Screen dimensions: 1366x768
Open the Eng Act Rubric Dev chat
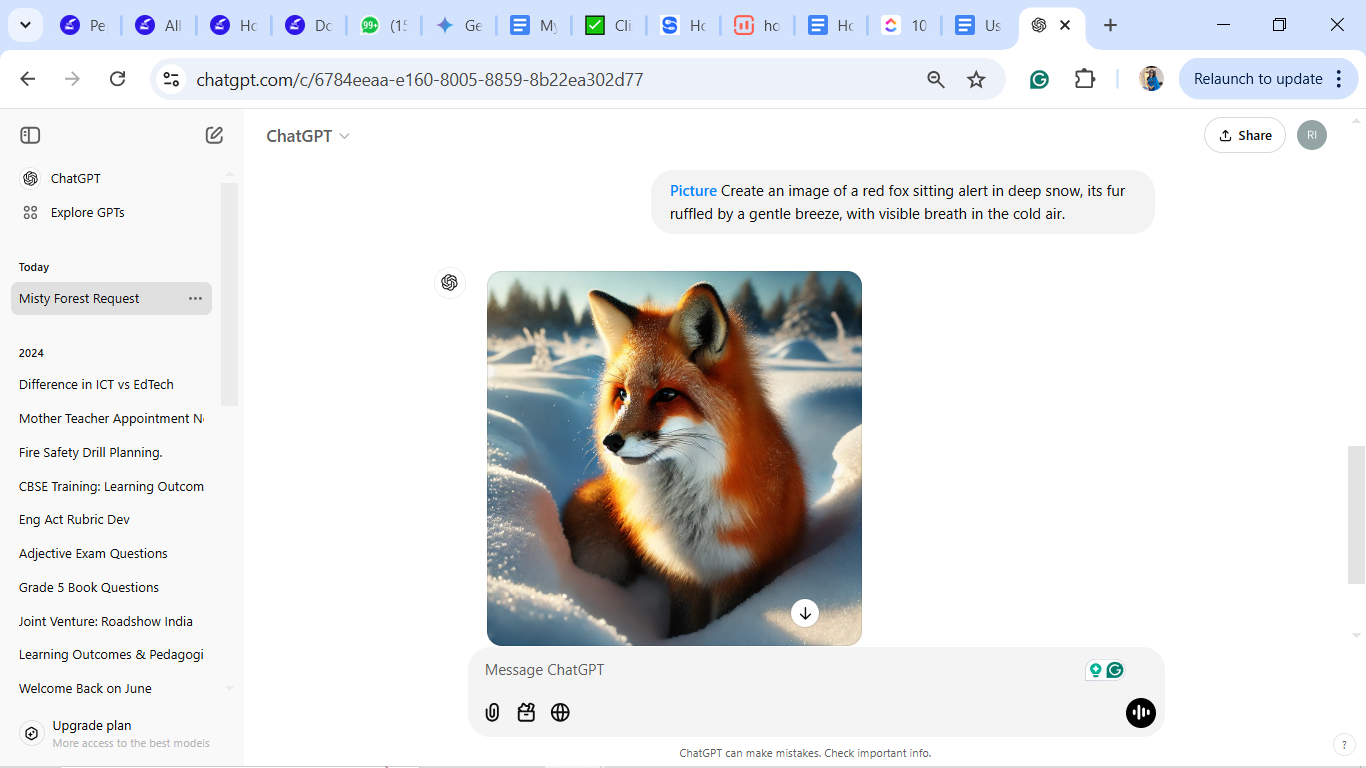tap(111, 519)
